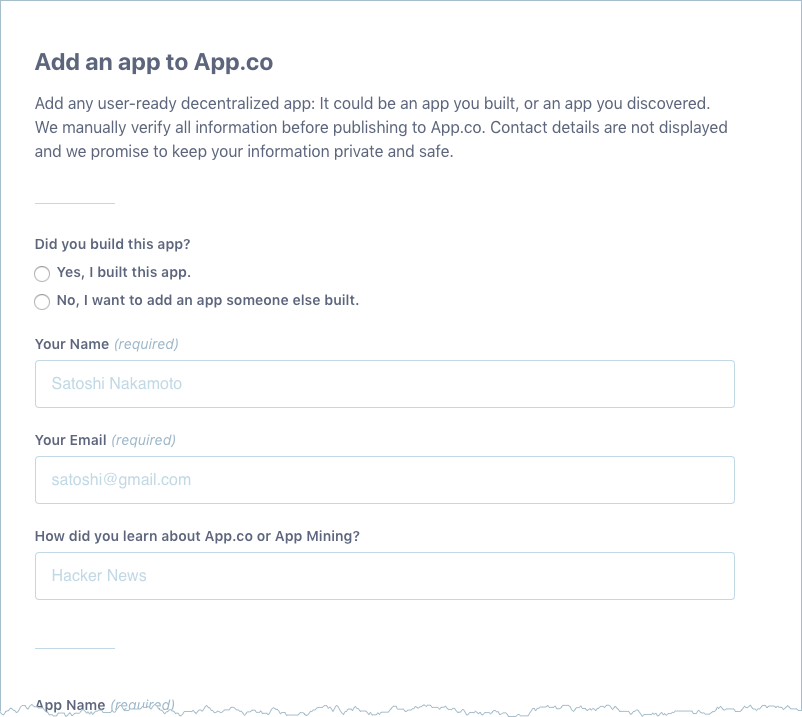Click the "No, I want to add an app" label text
802x717 pixels.
pos(207,300)
